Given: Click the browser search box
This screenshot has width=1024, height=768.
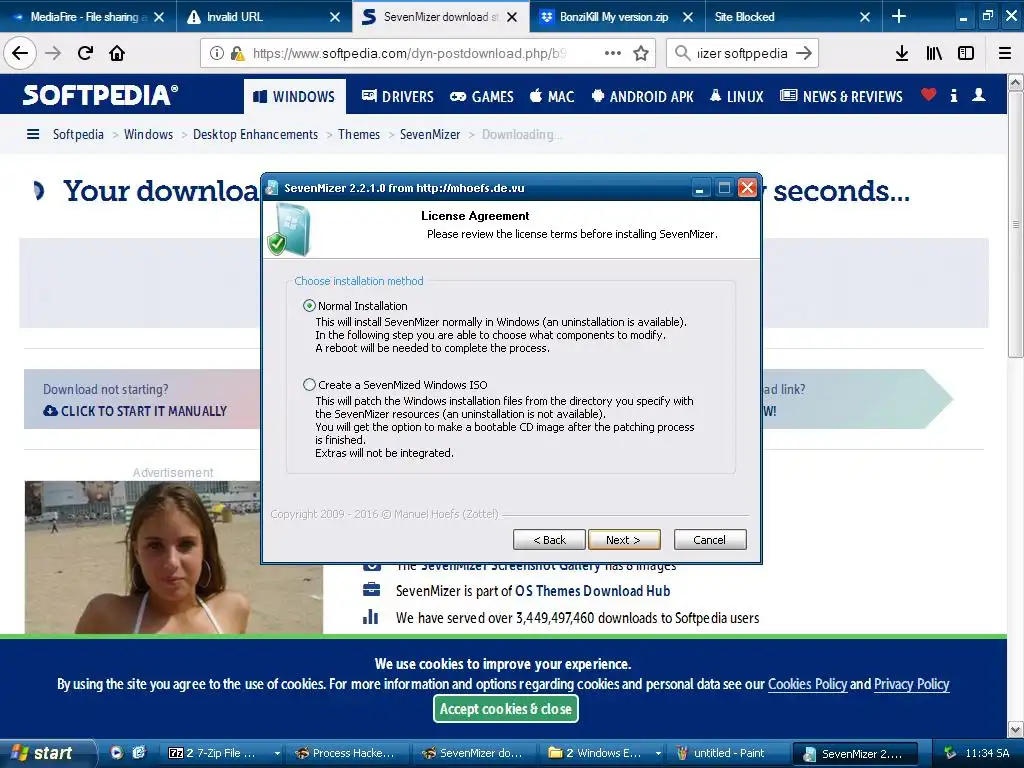Looking at the screenshot, I should click(x=742, y=53).
